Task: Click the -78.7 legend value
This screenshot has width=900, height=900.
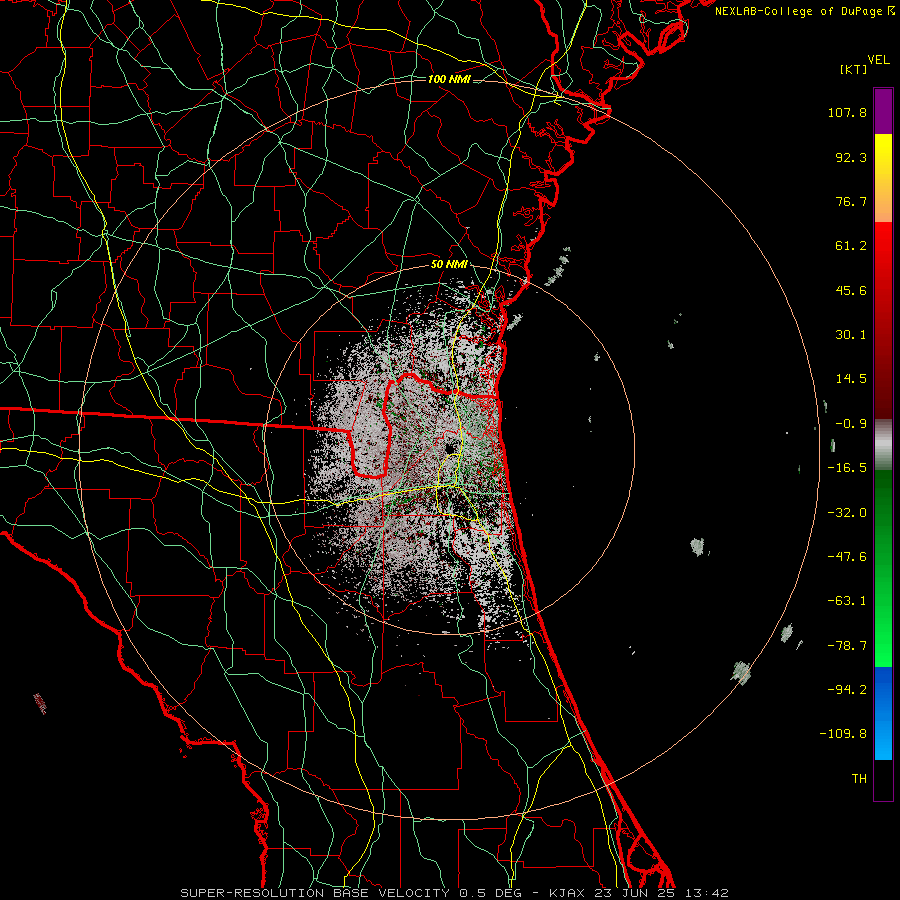Action: (x=847, y=646)
